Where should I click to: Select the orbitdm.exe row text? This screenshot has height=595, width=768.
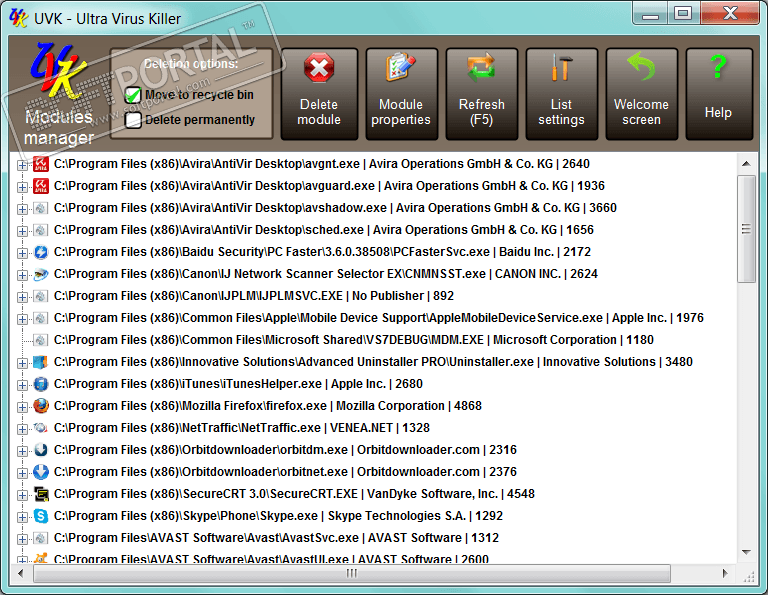click(x=286, y=450)
